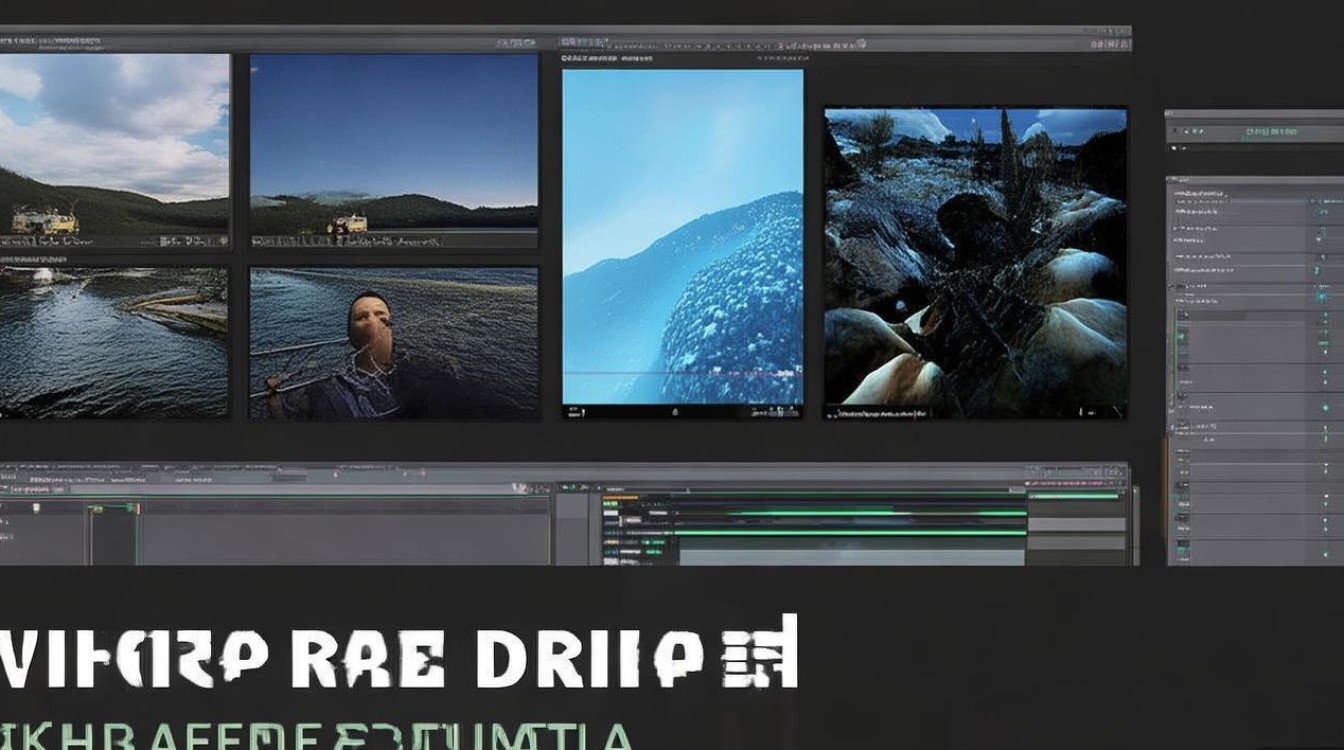Open the clear blue sky hills thumbnail
The height and width of the screenshot is (750, 1344).
click(x=394, y=151)
